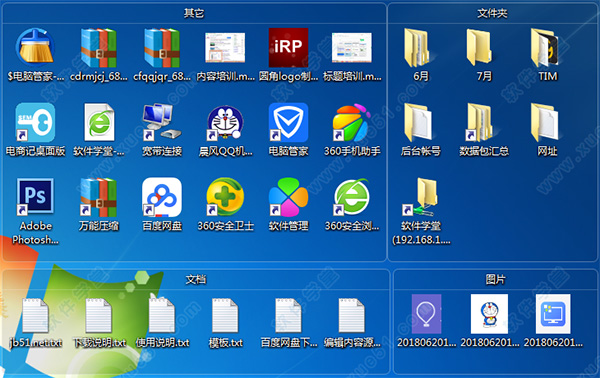Open the Doraemon image thumbnail
The width and height of the screenshot is (600, 378).
point(489,314)
